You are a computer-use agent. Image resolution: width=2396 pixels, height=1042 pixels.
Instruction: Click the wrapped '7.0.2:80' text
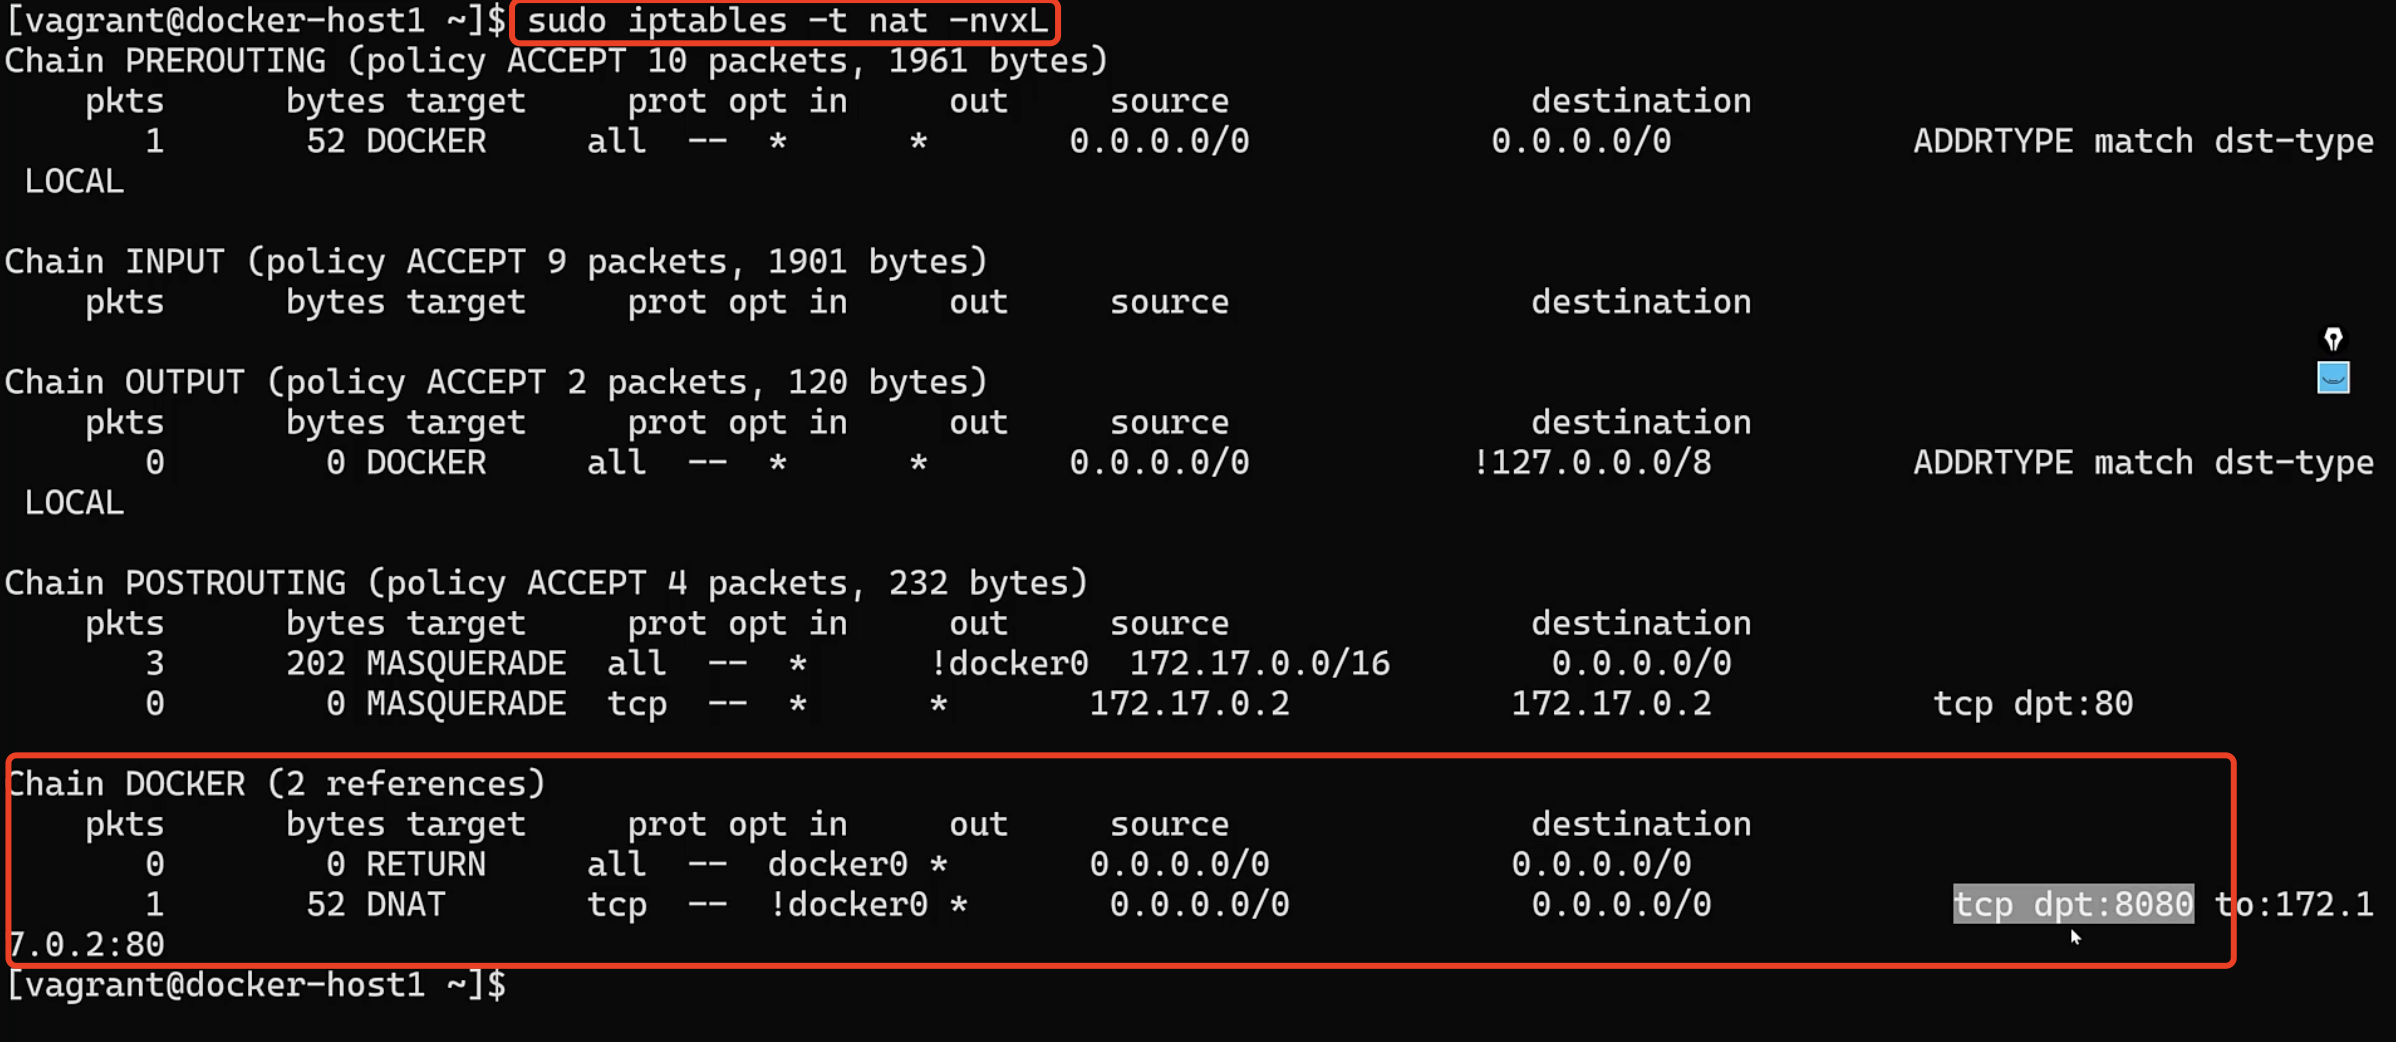point(85,945)
